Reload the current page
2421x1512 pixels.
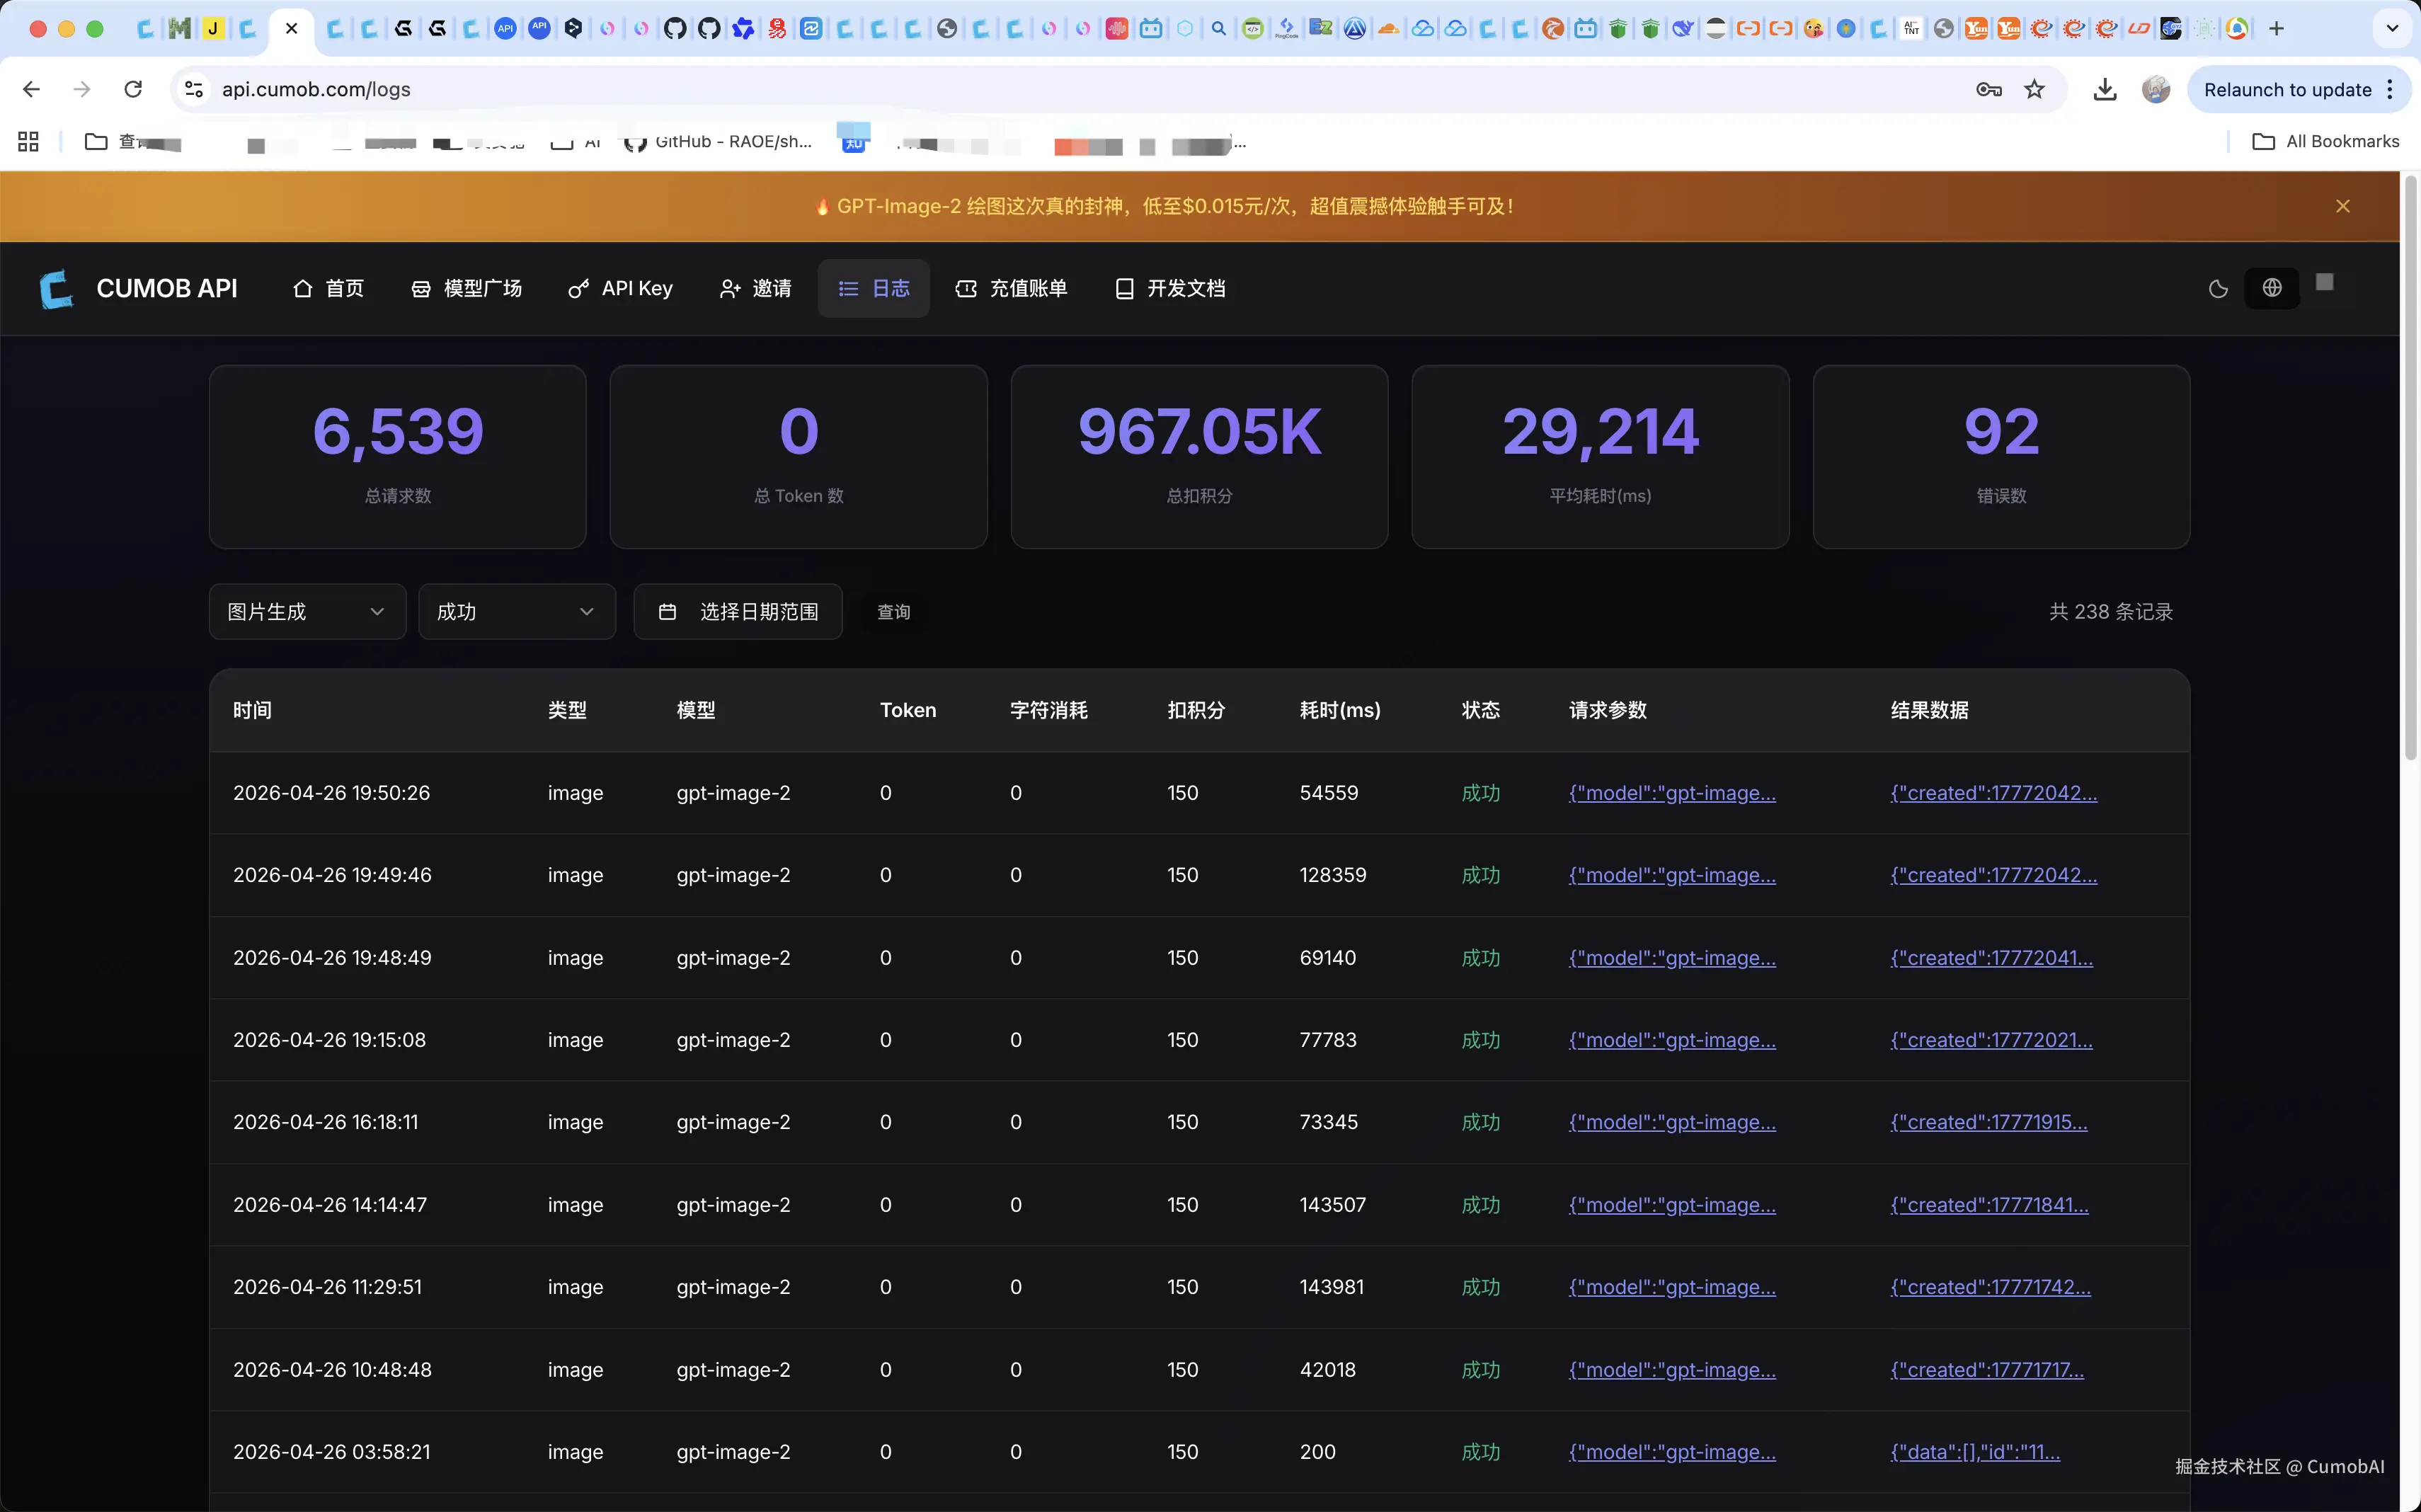[133, 90]
